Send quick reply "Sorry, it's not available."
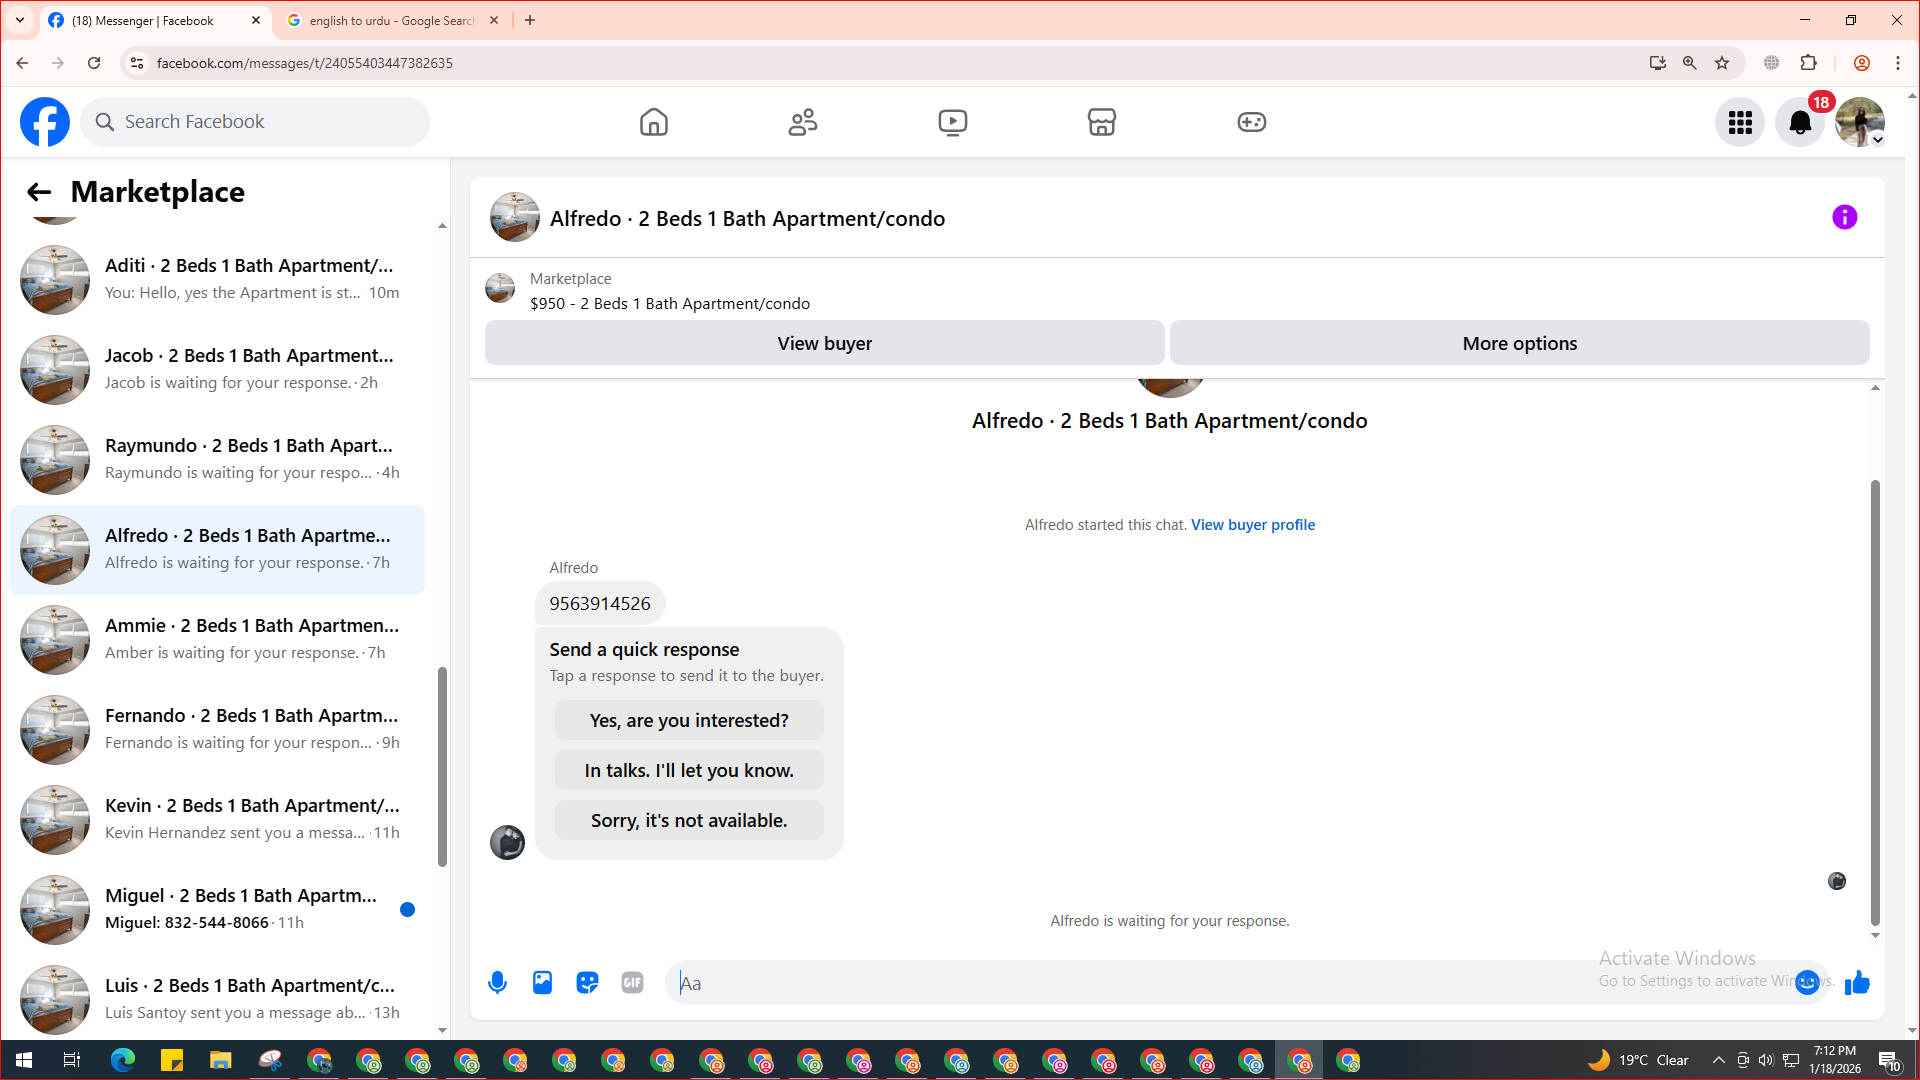This screenshot has width=1920, height=1080. (689, 820)
